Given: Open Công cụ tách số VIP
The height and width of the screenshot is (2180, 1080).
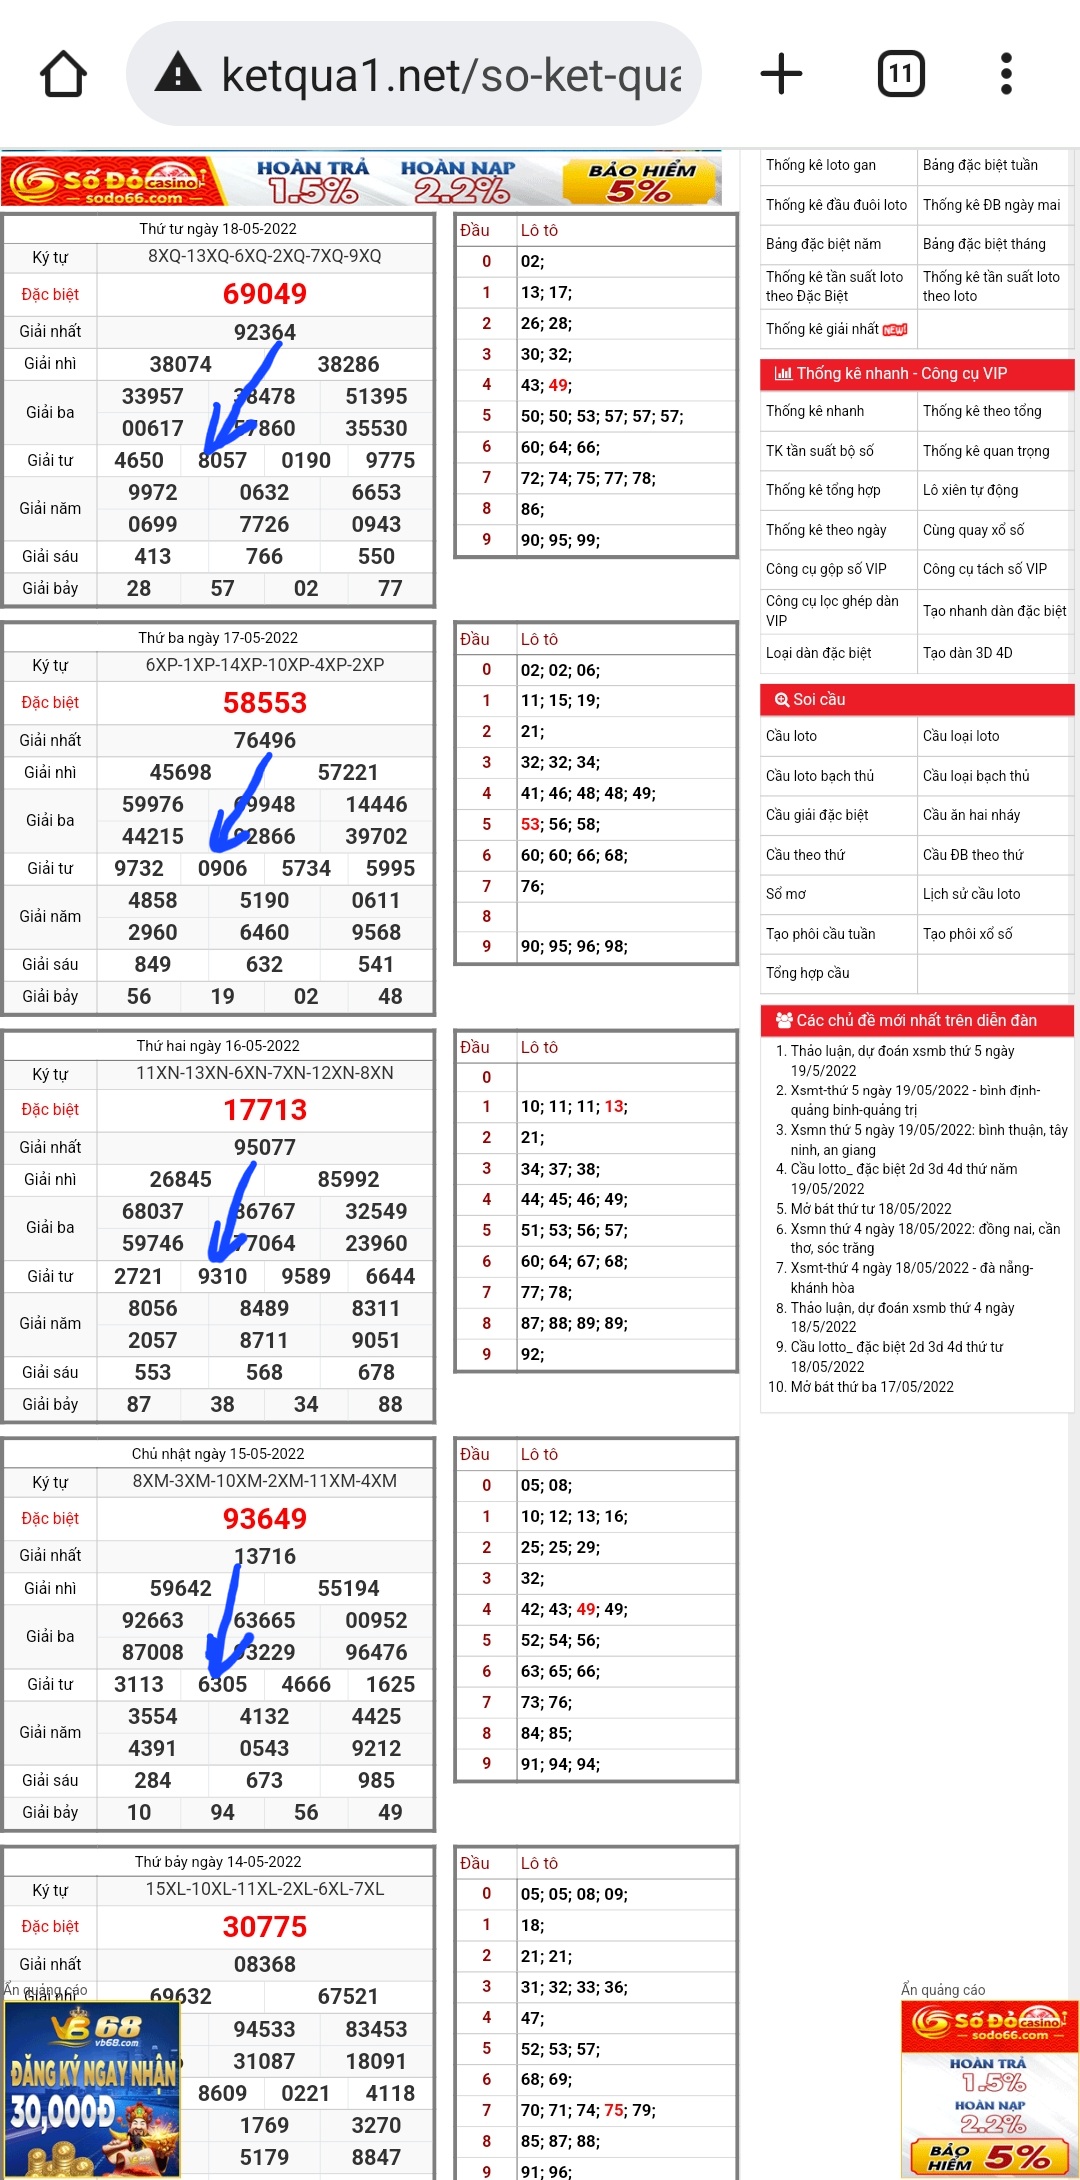Looking at the screenshot, I should [x=985, y=569].
